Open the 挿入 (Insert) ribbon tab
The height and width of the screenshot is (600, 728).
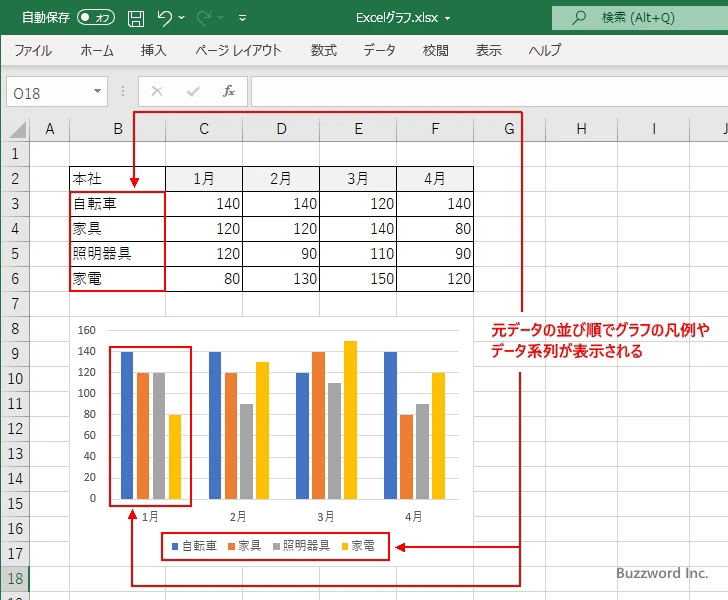pos(153,50)
